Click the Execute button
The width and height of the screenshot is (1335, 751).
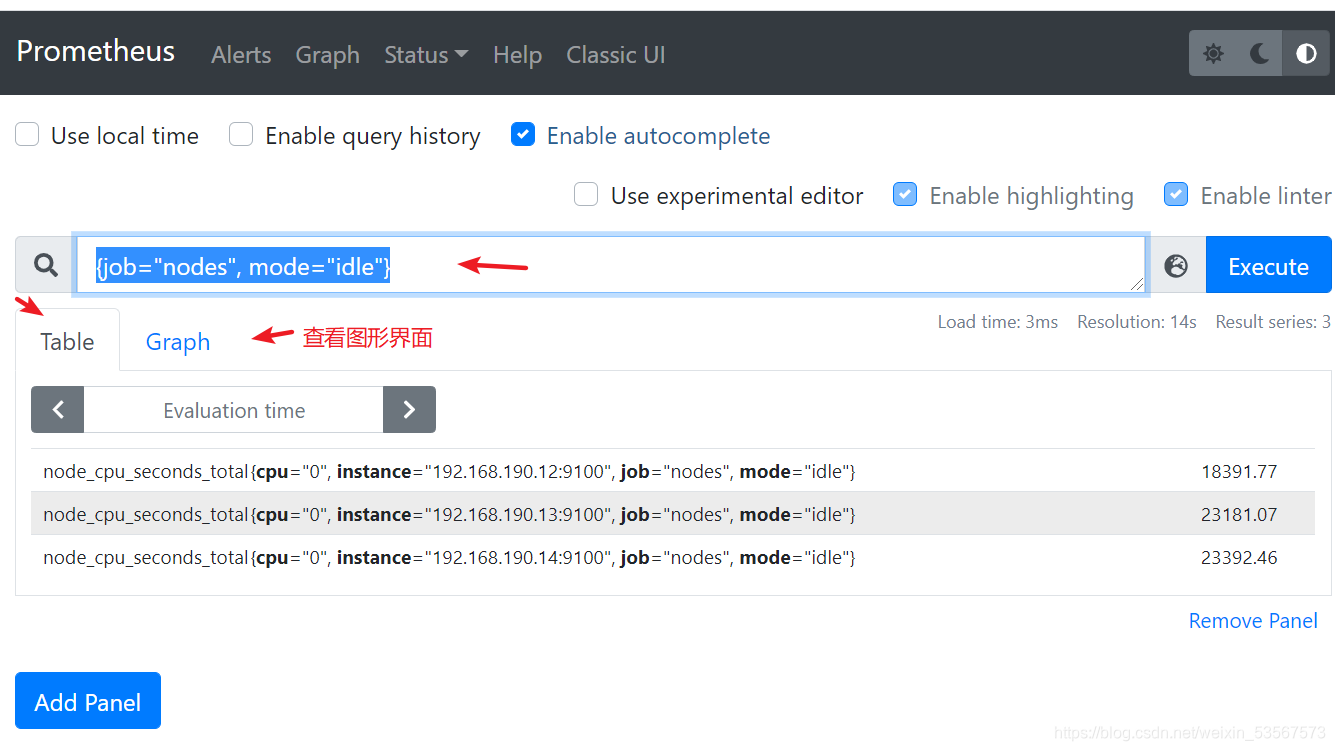point(1268,266)
